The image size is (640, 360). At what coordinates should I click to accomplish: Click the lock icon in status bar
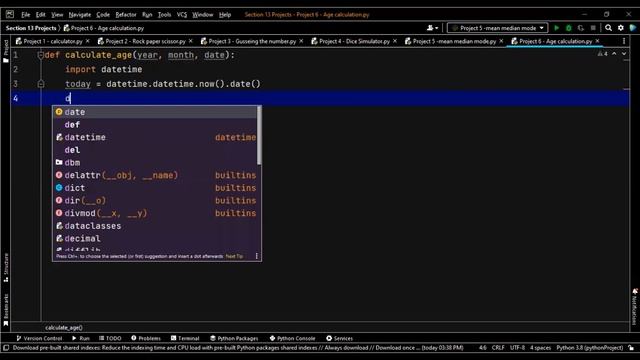tap(631, 348)
